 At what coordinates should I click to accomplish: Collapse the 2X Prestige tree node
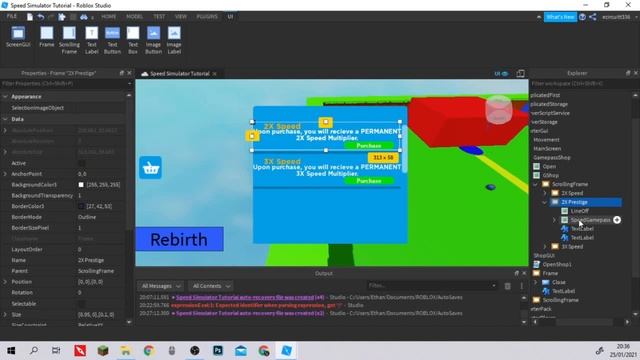(x=545, y=202)
